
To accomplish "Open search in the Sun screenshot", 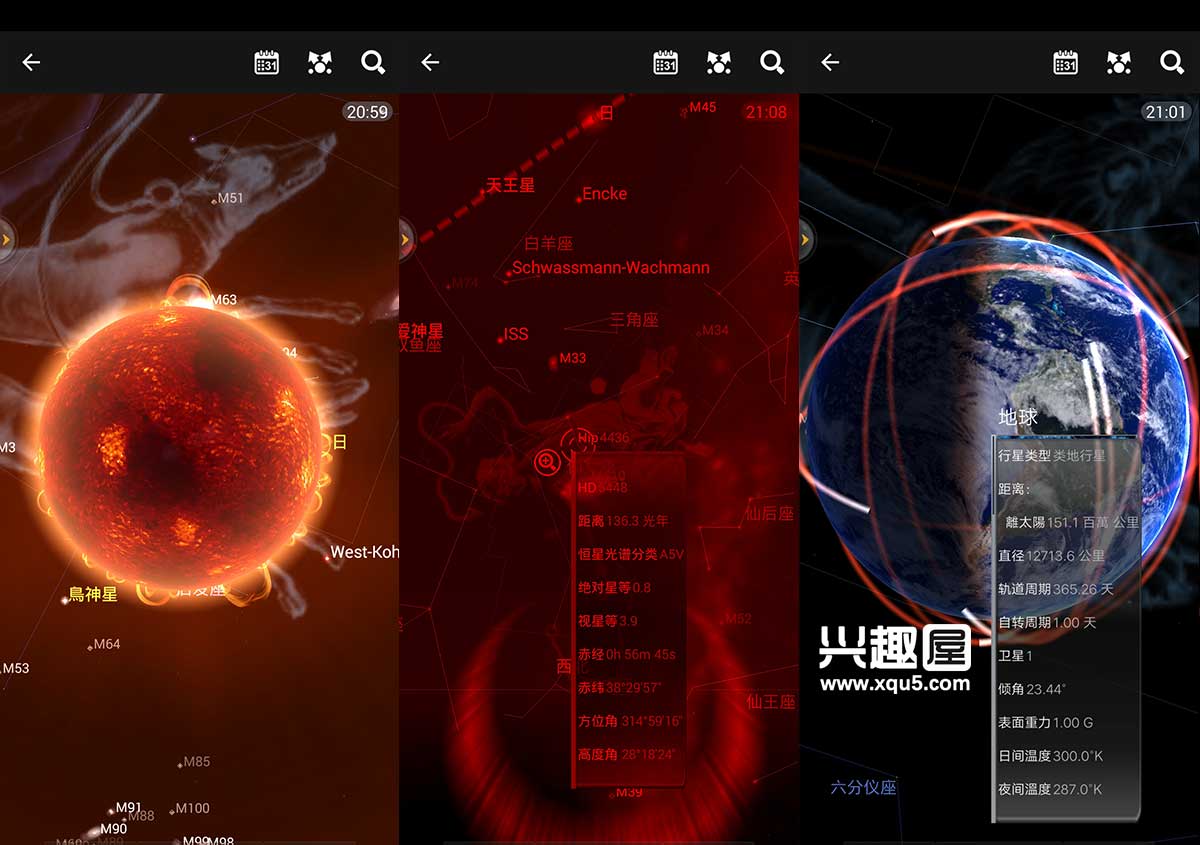I will click(x=373, y=62).
